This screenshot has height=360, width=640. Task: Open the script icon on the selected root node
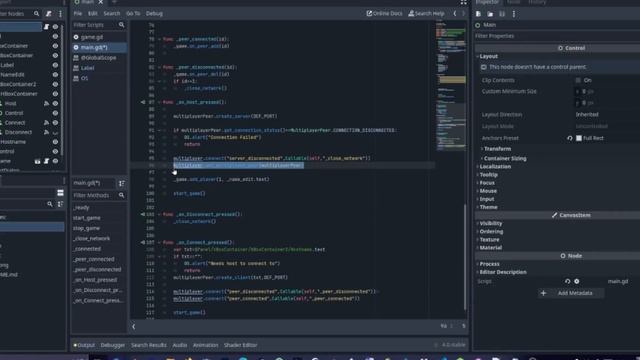46,27
